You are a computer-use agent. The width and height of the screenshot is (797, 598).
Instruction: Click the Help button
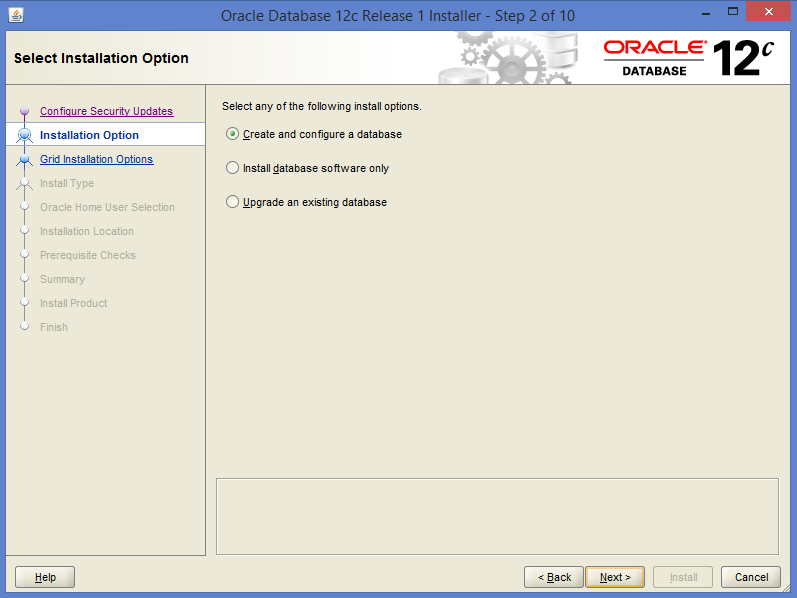click(x=45, y=577)
